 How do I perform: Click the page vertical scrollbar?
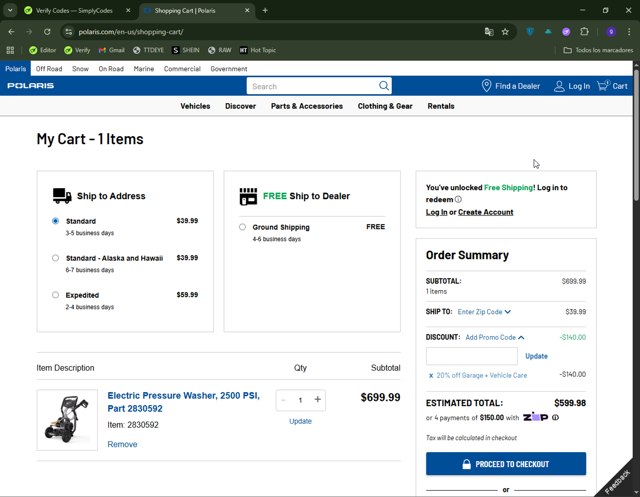point(636,135)
